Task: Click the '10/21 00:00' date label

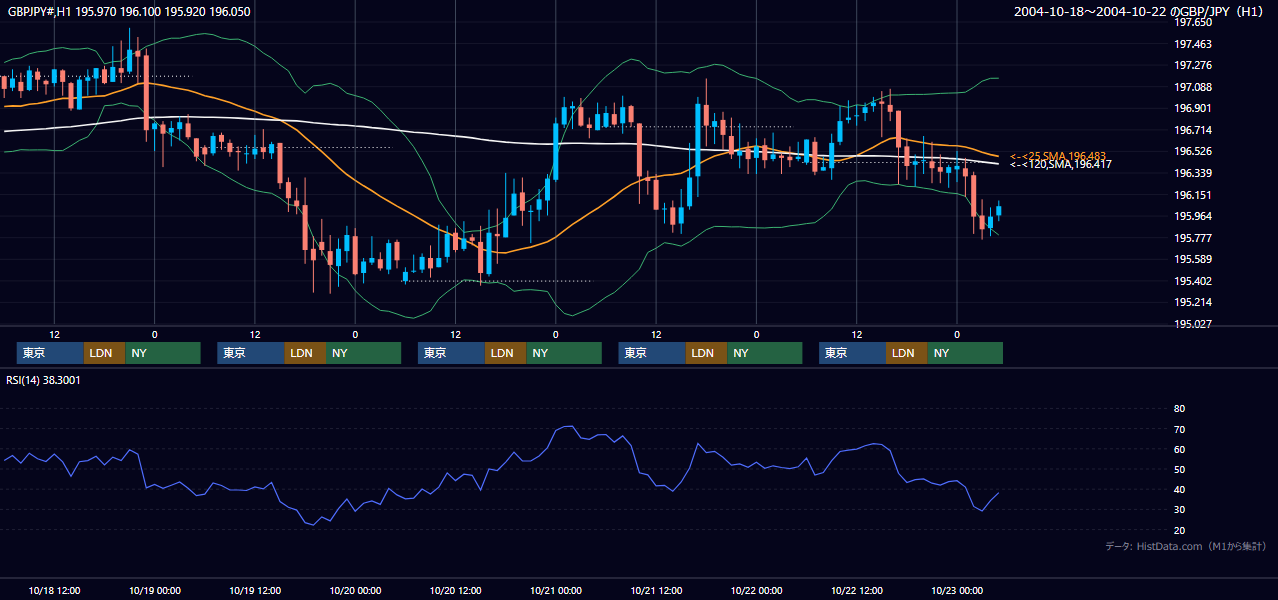Action: [556, 590]
